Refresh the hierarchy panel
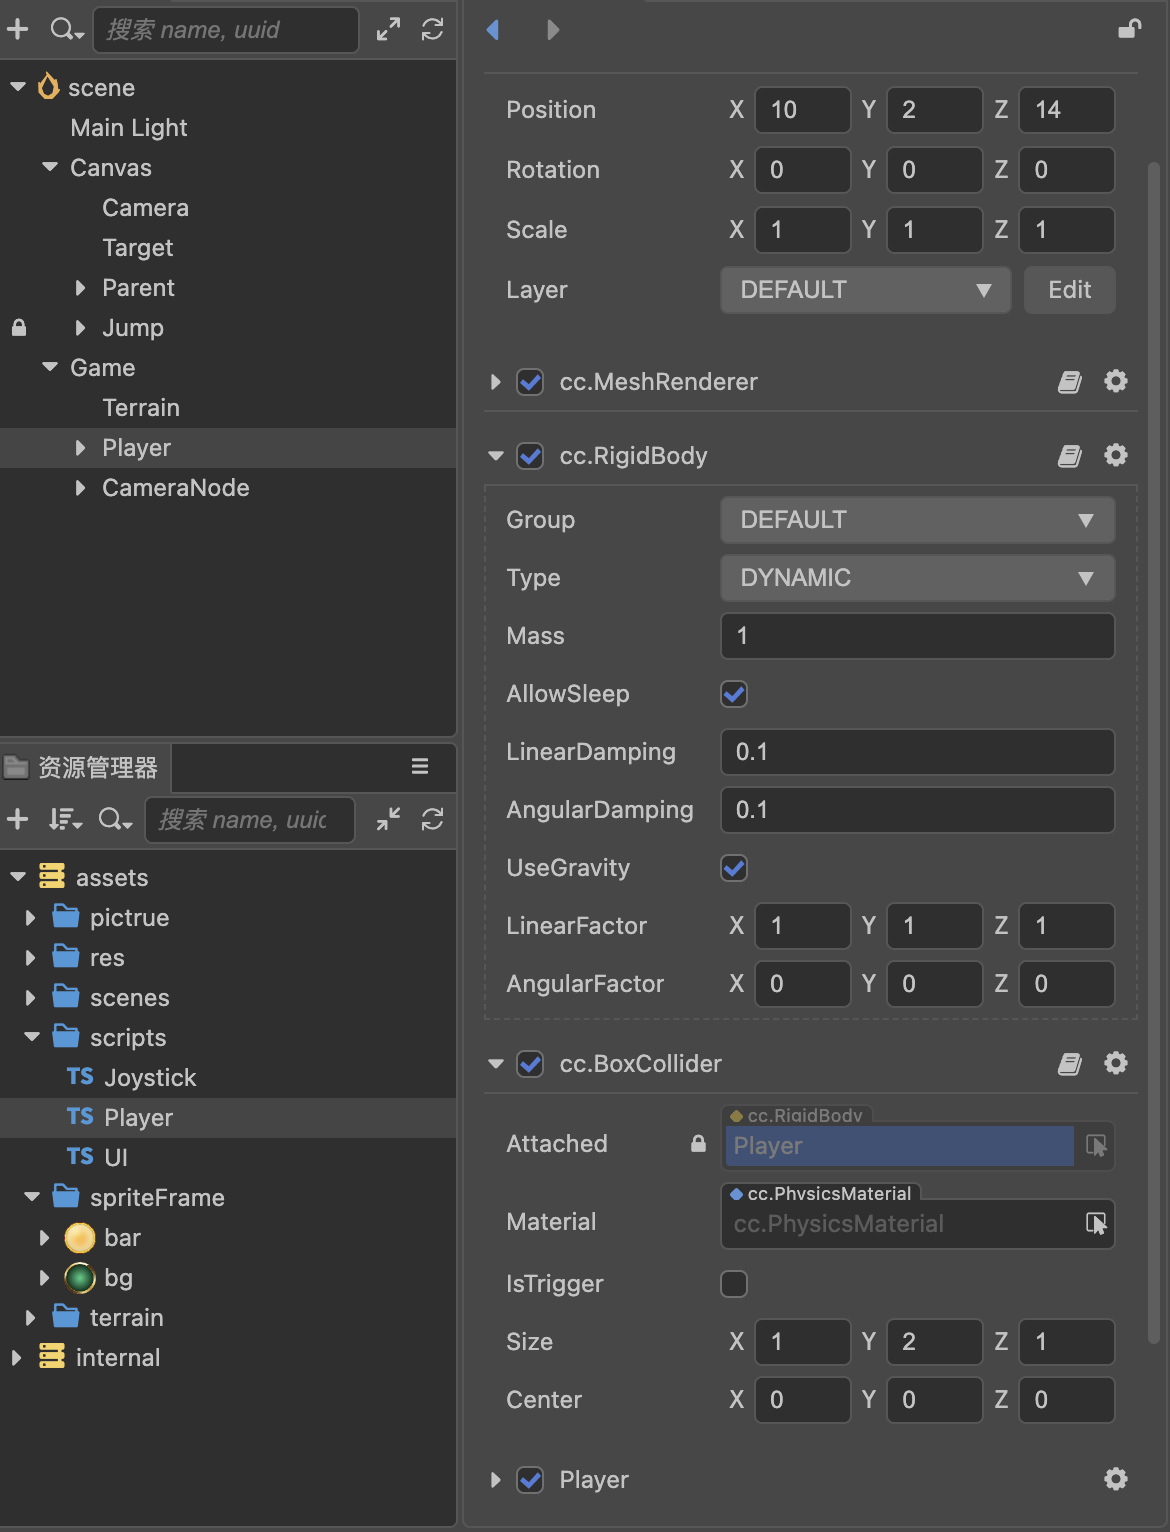 [432, 30]
